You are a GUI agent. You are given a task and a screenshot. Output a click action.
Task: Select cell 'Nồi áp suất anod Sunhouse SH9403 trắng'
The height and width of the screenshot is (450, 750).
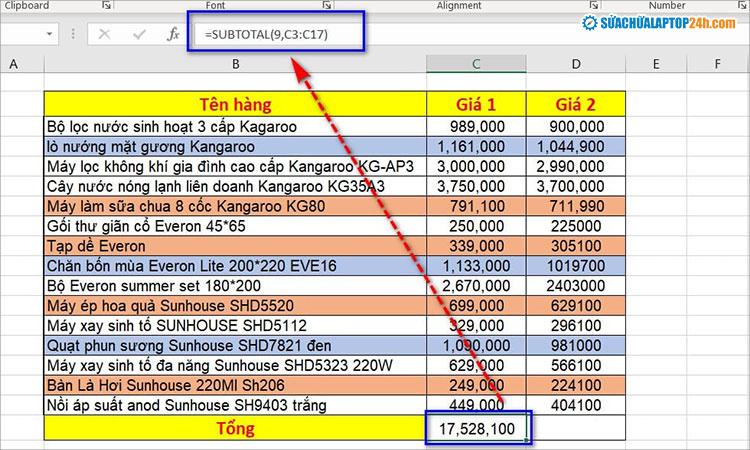pos(235,405)
